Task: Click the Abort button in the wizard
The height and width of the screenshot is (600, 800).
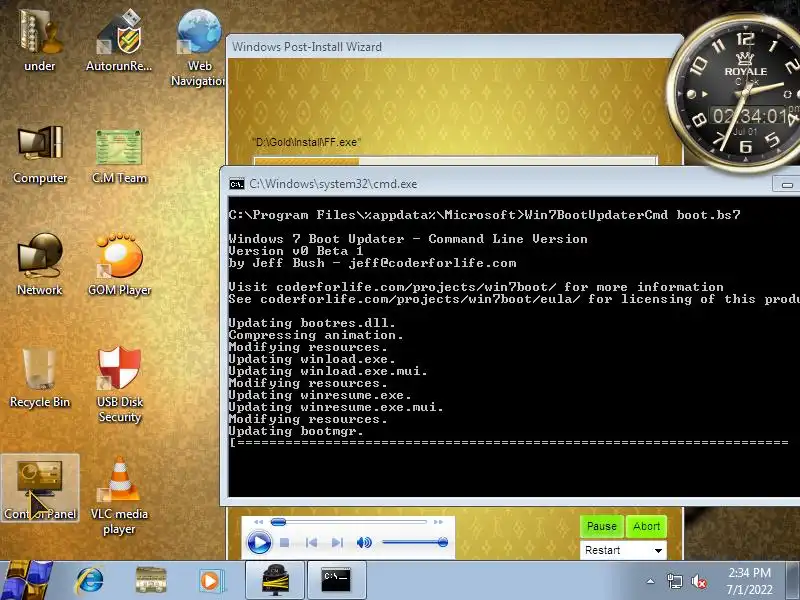Action: point(646,526)
